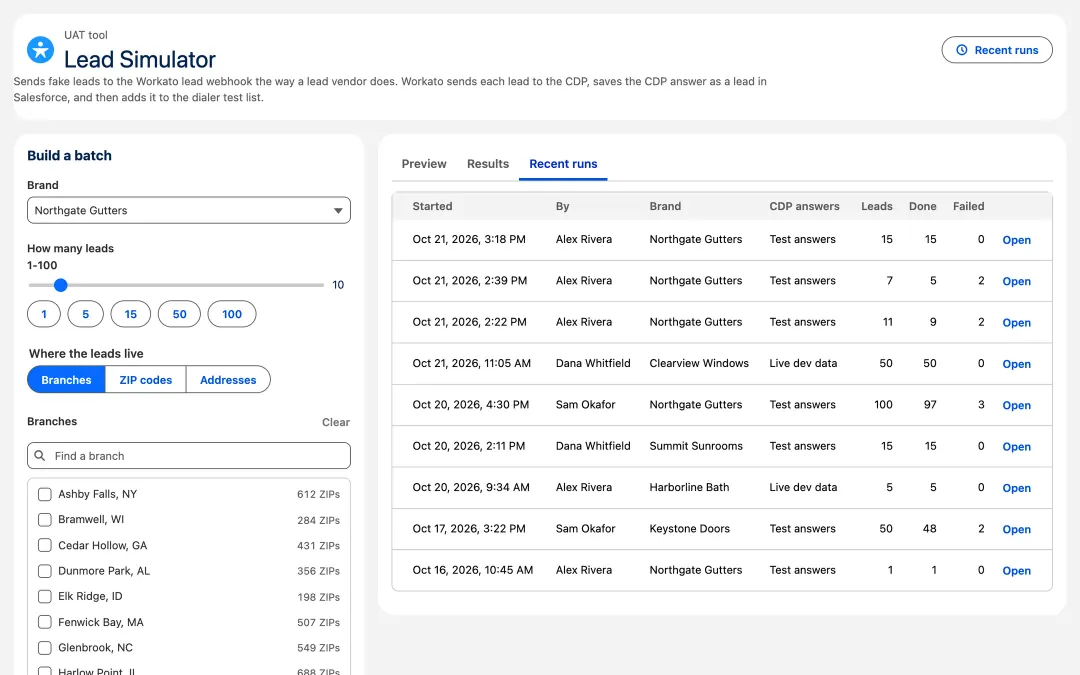Open the Oct 21, 3:18 PM run
The height and width of the screenshot is (675, 1080).
click(x=1016, y=240)
